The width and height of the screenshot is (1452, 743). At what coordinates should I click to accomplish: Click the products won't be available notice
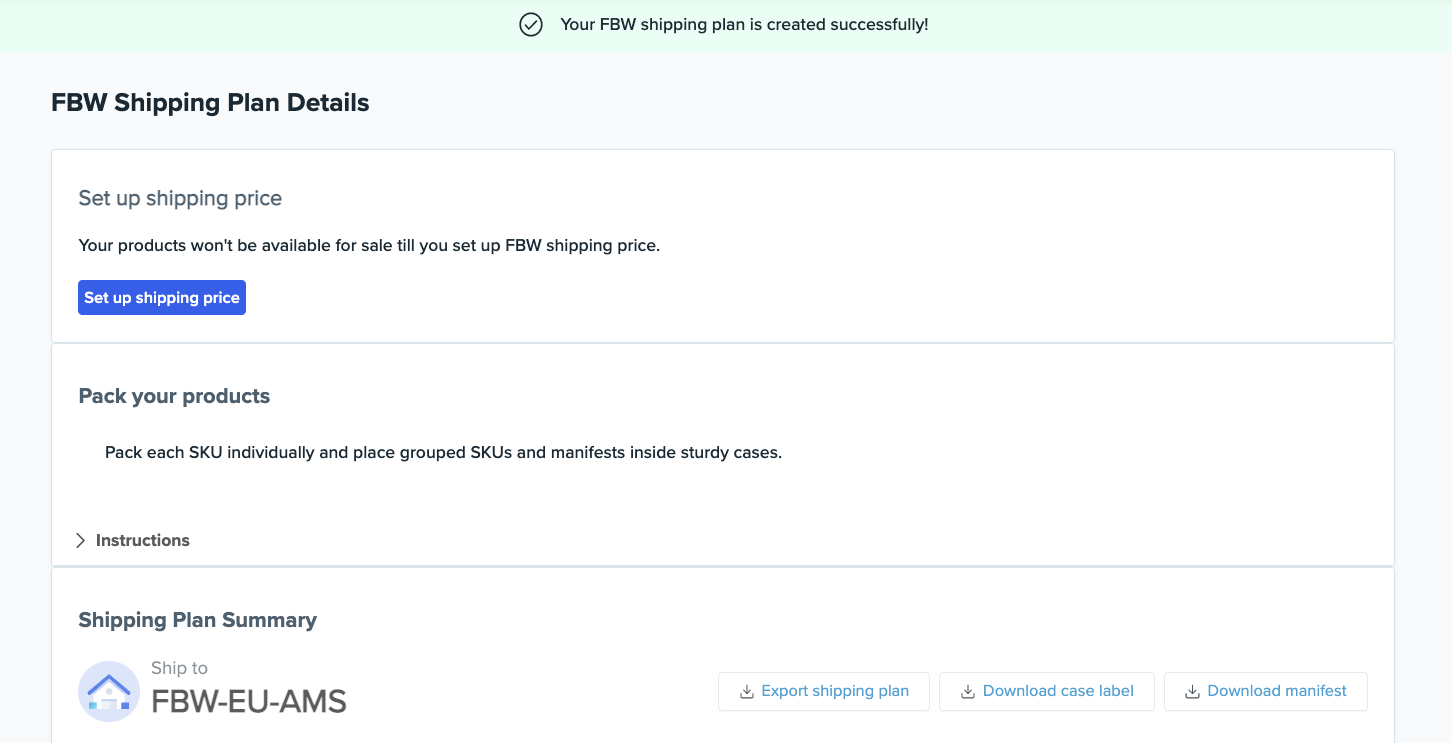(369, 245)
